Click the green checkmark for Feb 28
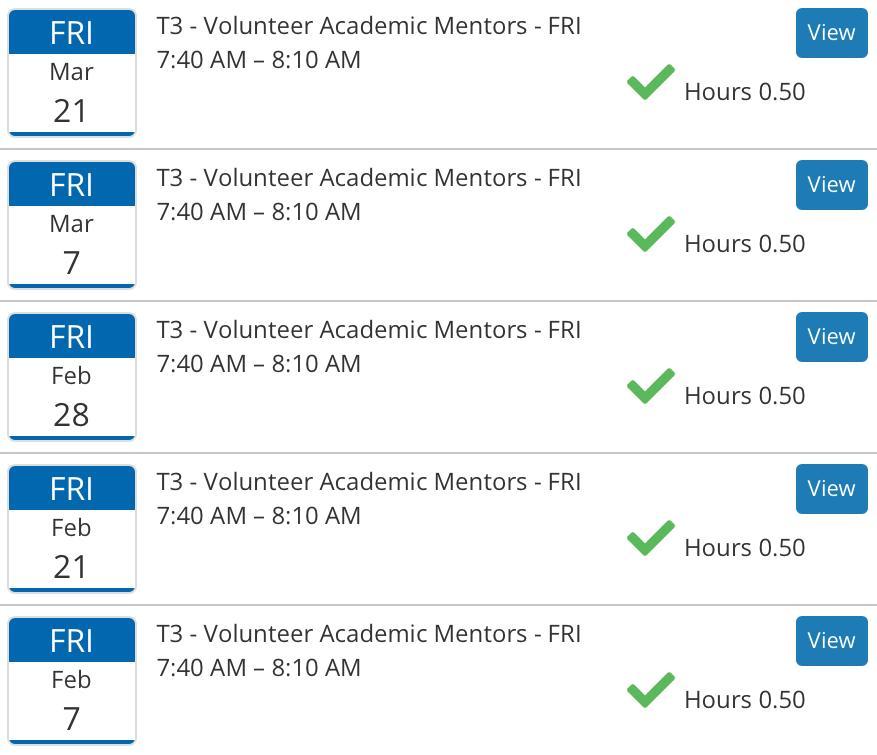The image size is (877, 755). coord(651,387)
